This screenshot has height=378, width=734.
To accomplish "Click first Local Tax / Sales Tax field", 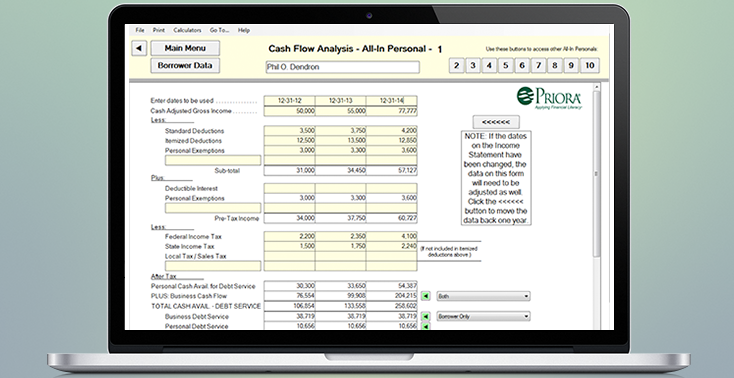I will (289, 256).
